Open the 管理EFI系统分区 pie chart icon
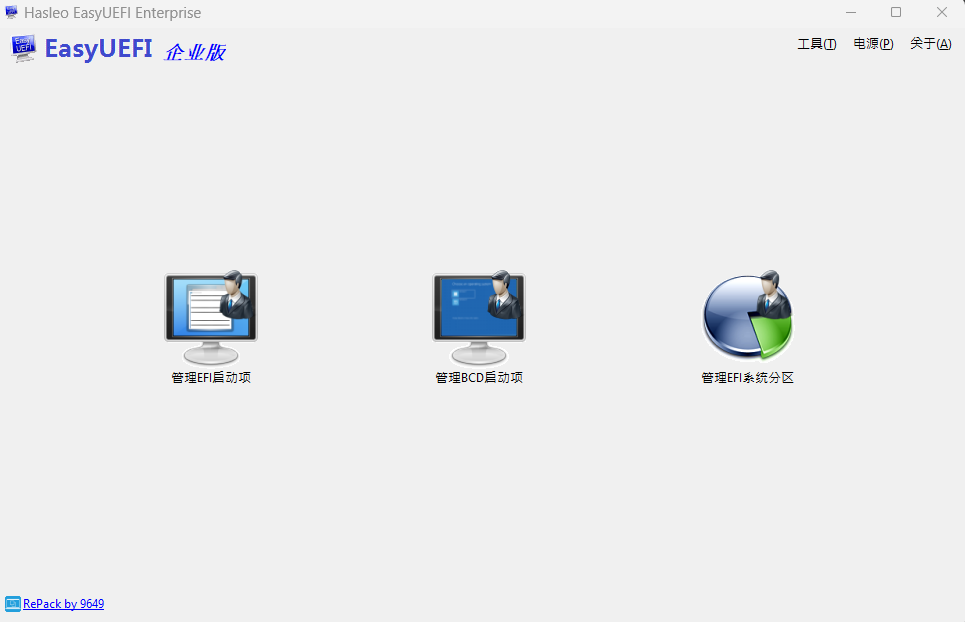965x622 pixels. pos(748,316)
